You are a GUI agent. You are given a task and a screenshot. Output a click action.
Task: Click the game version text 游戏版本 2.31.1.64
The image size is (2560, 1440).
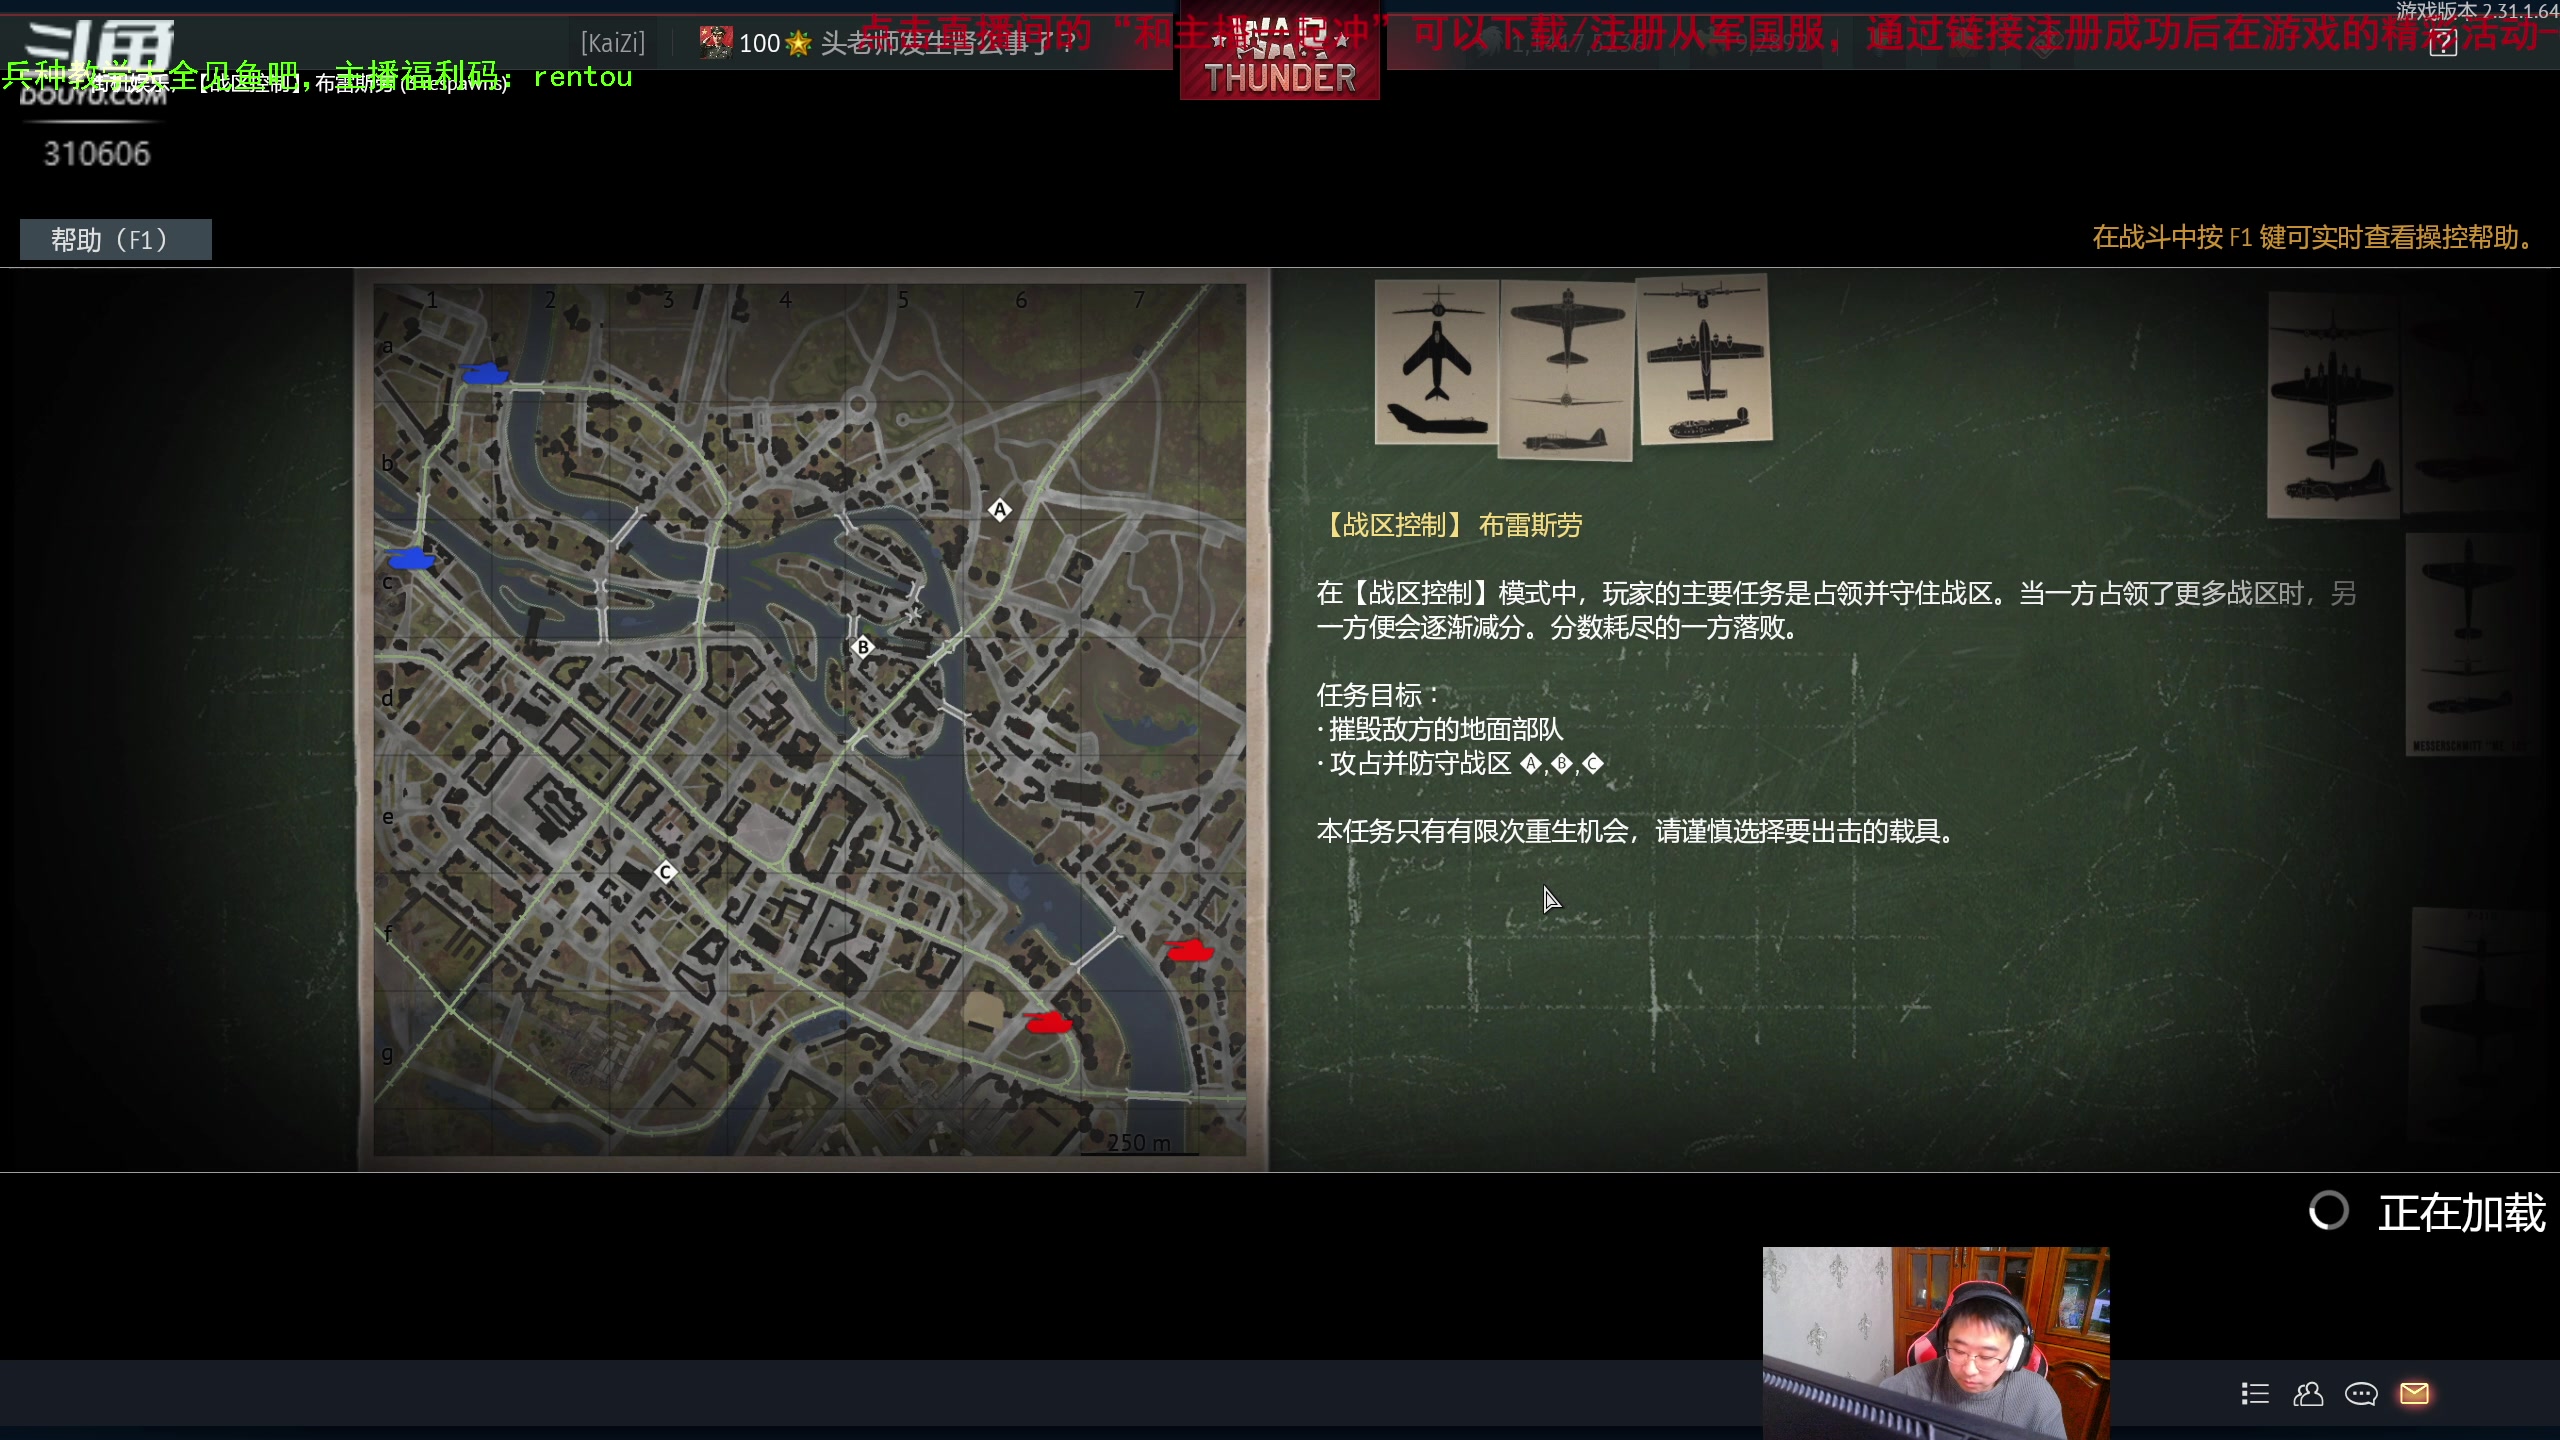[2477, 11]
